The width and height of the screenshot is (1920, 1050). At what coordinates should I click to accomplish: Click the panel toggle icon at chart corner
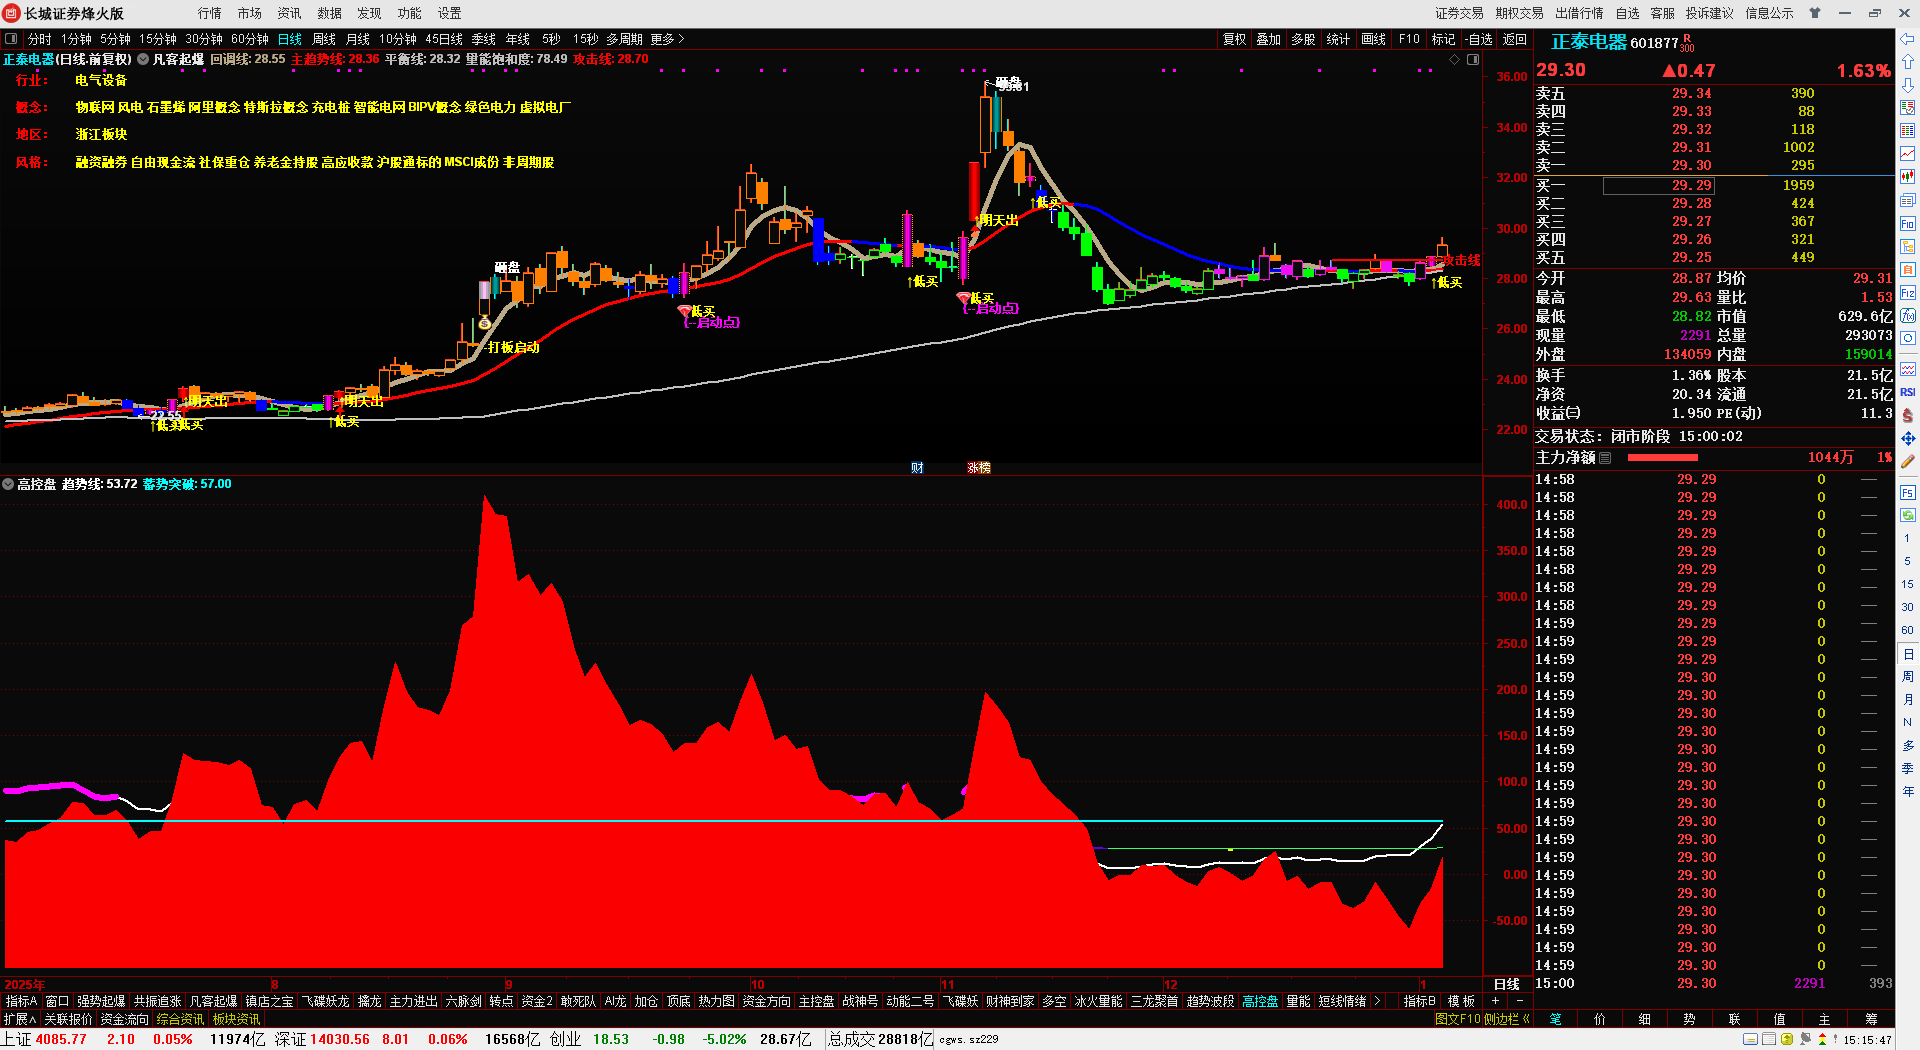pyautogui.click(x=1473, y=60)
